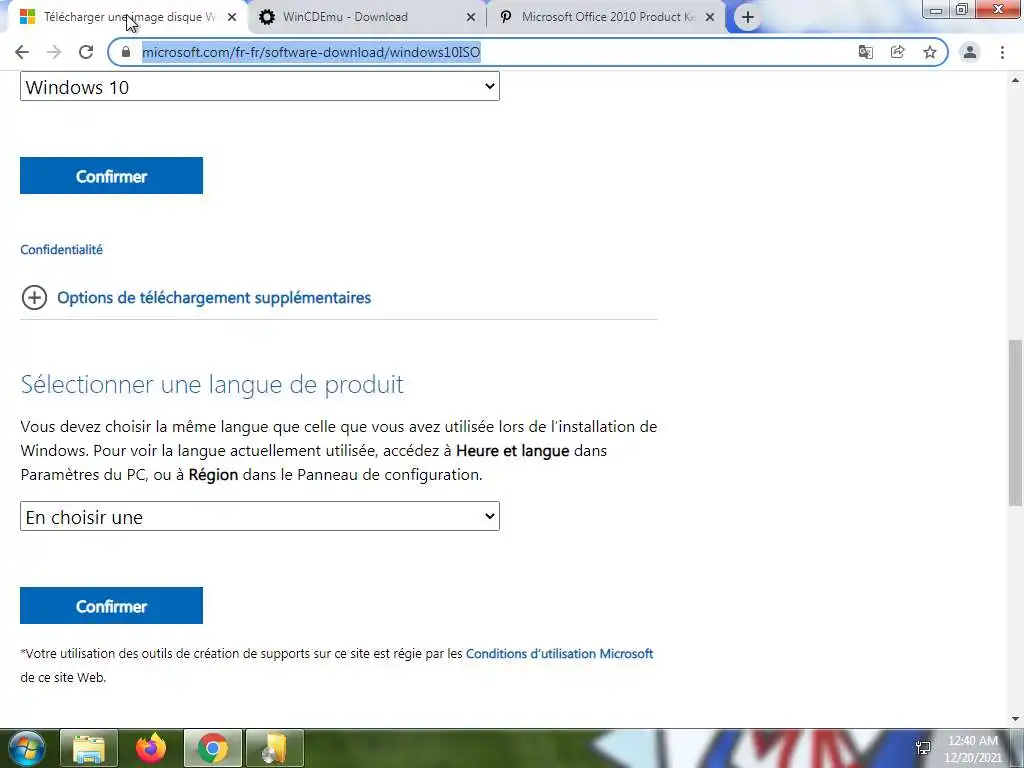
Task: Click the Sélectionner une langue de produit heading
Action: coord(212,384)
